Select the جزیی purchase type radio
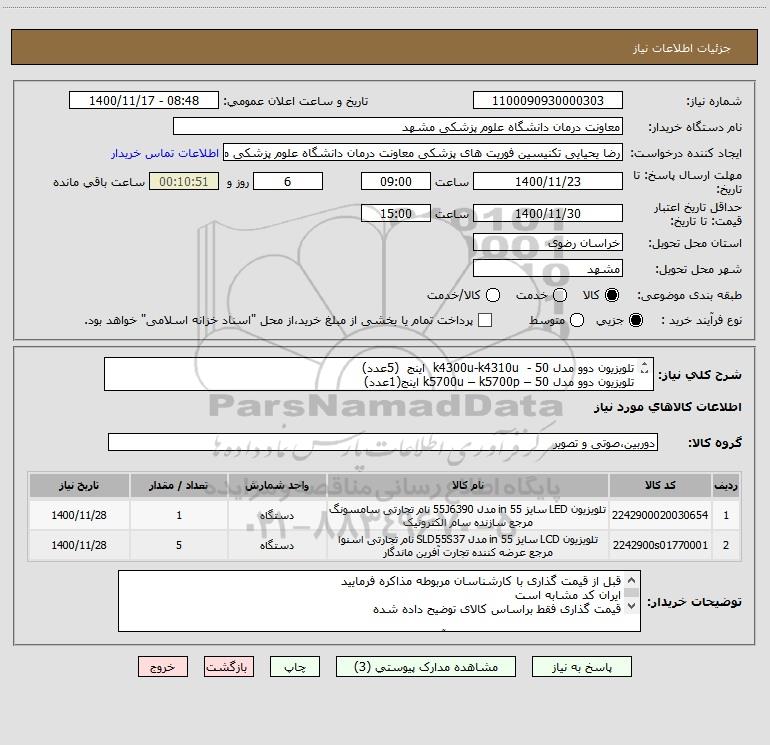770x745 pixels. click(x=635, y=320)
